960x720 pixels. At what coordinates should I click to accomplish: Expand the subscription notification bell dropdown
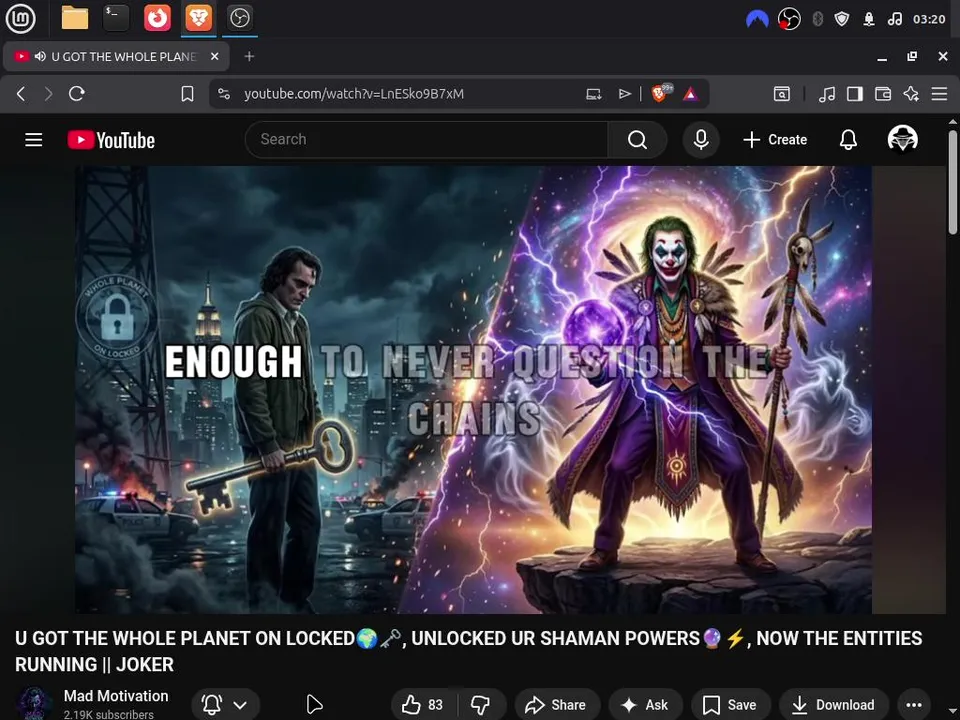coord(225,705)
